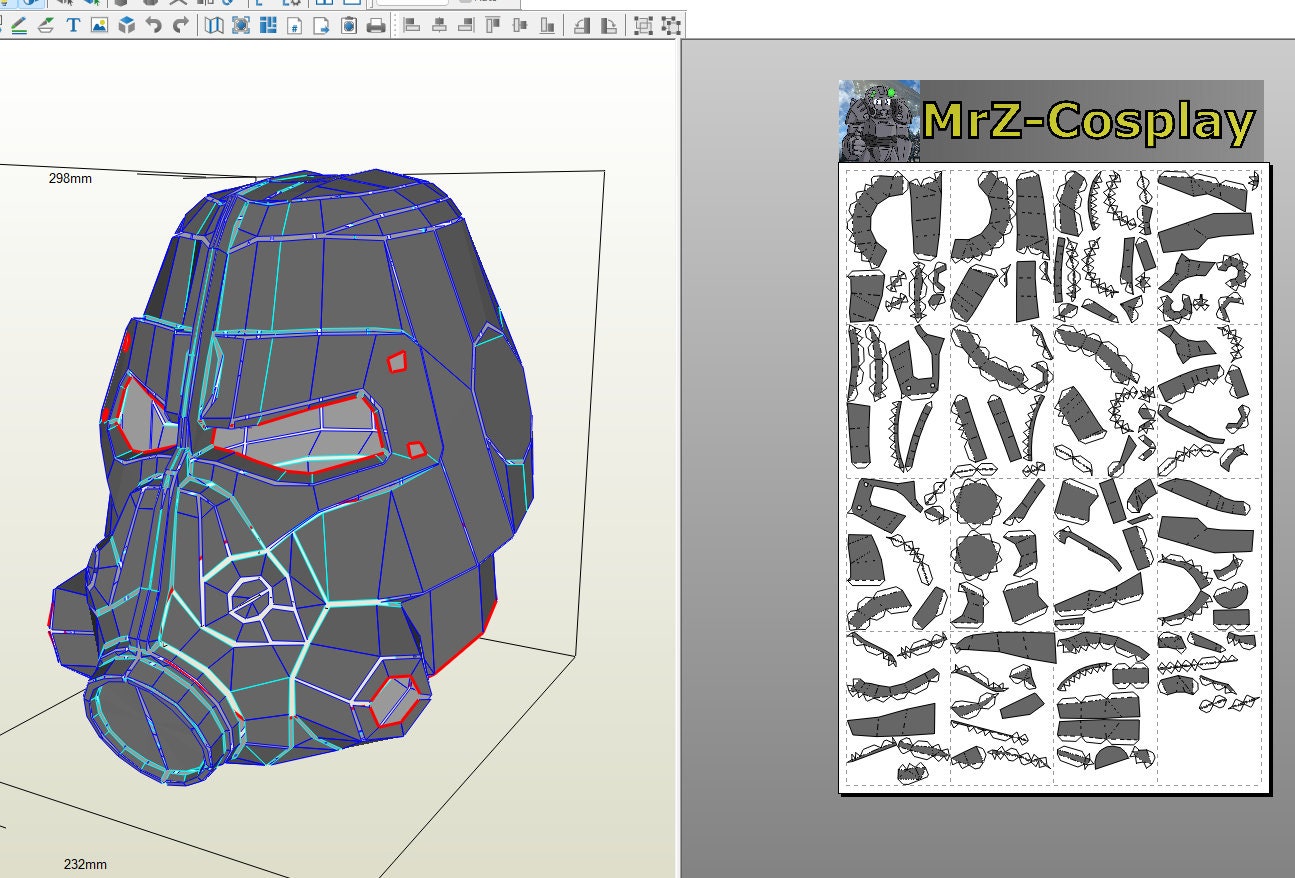Undo the last edit
Screen dimensions: 1295x878
155,27
